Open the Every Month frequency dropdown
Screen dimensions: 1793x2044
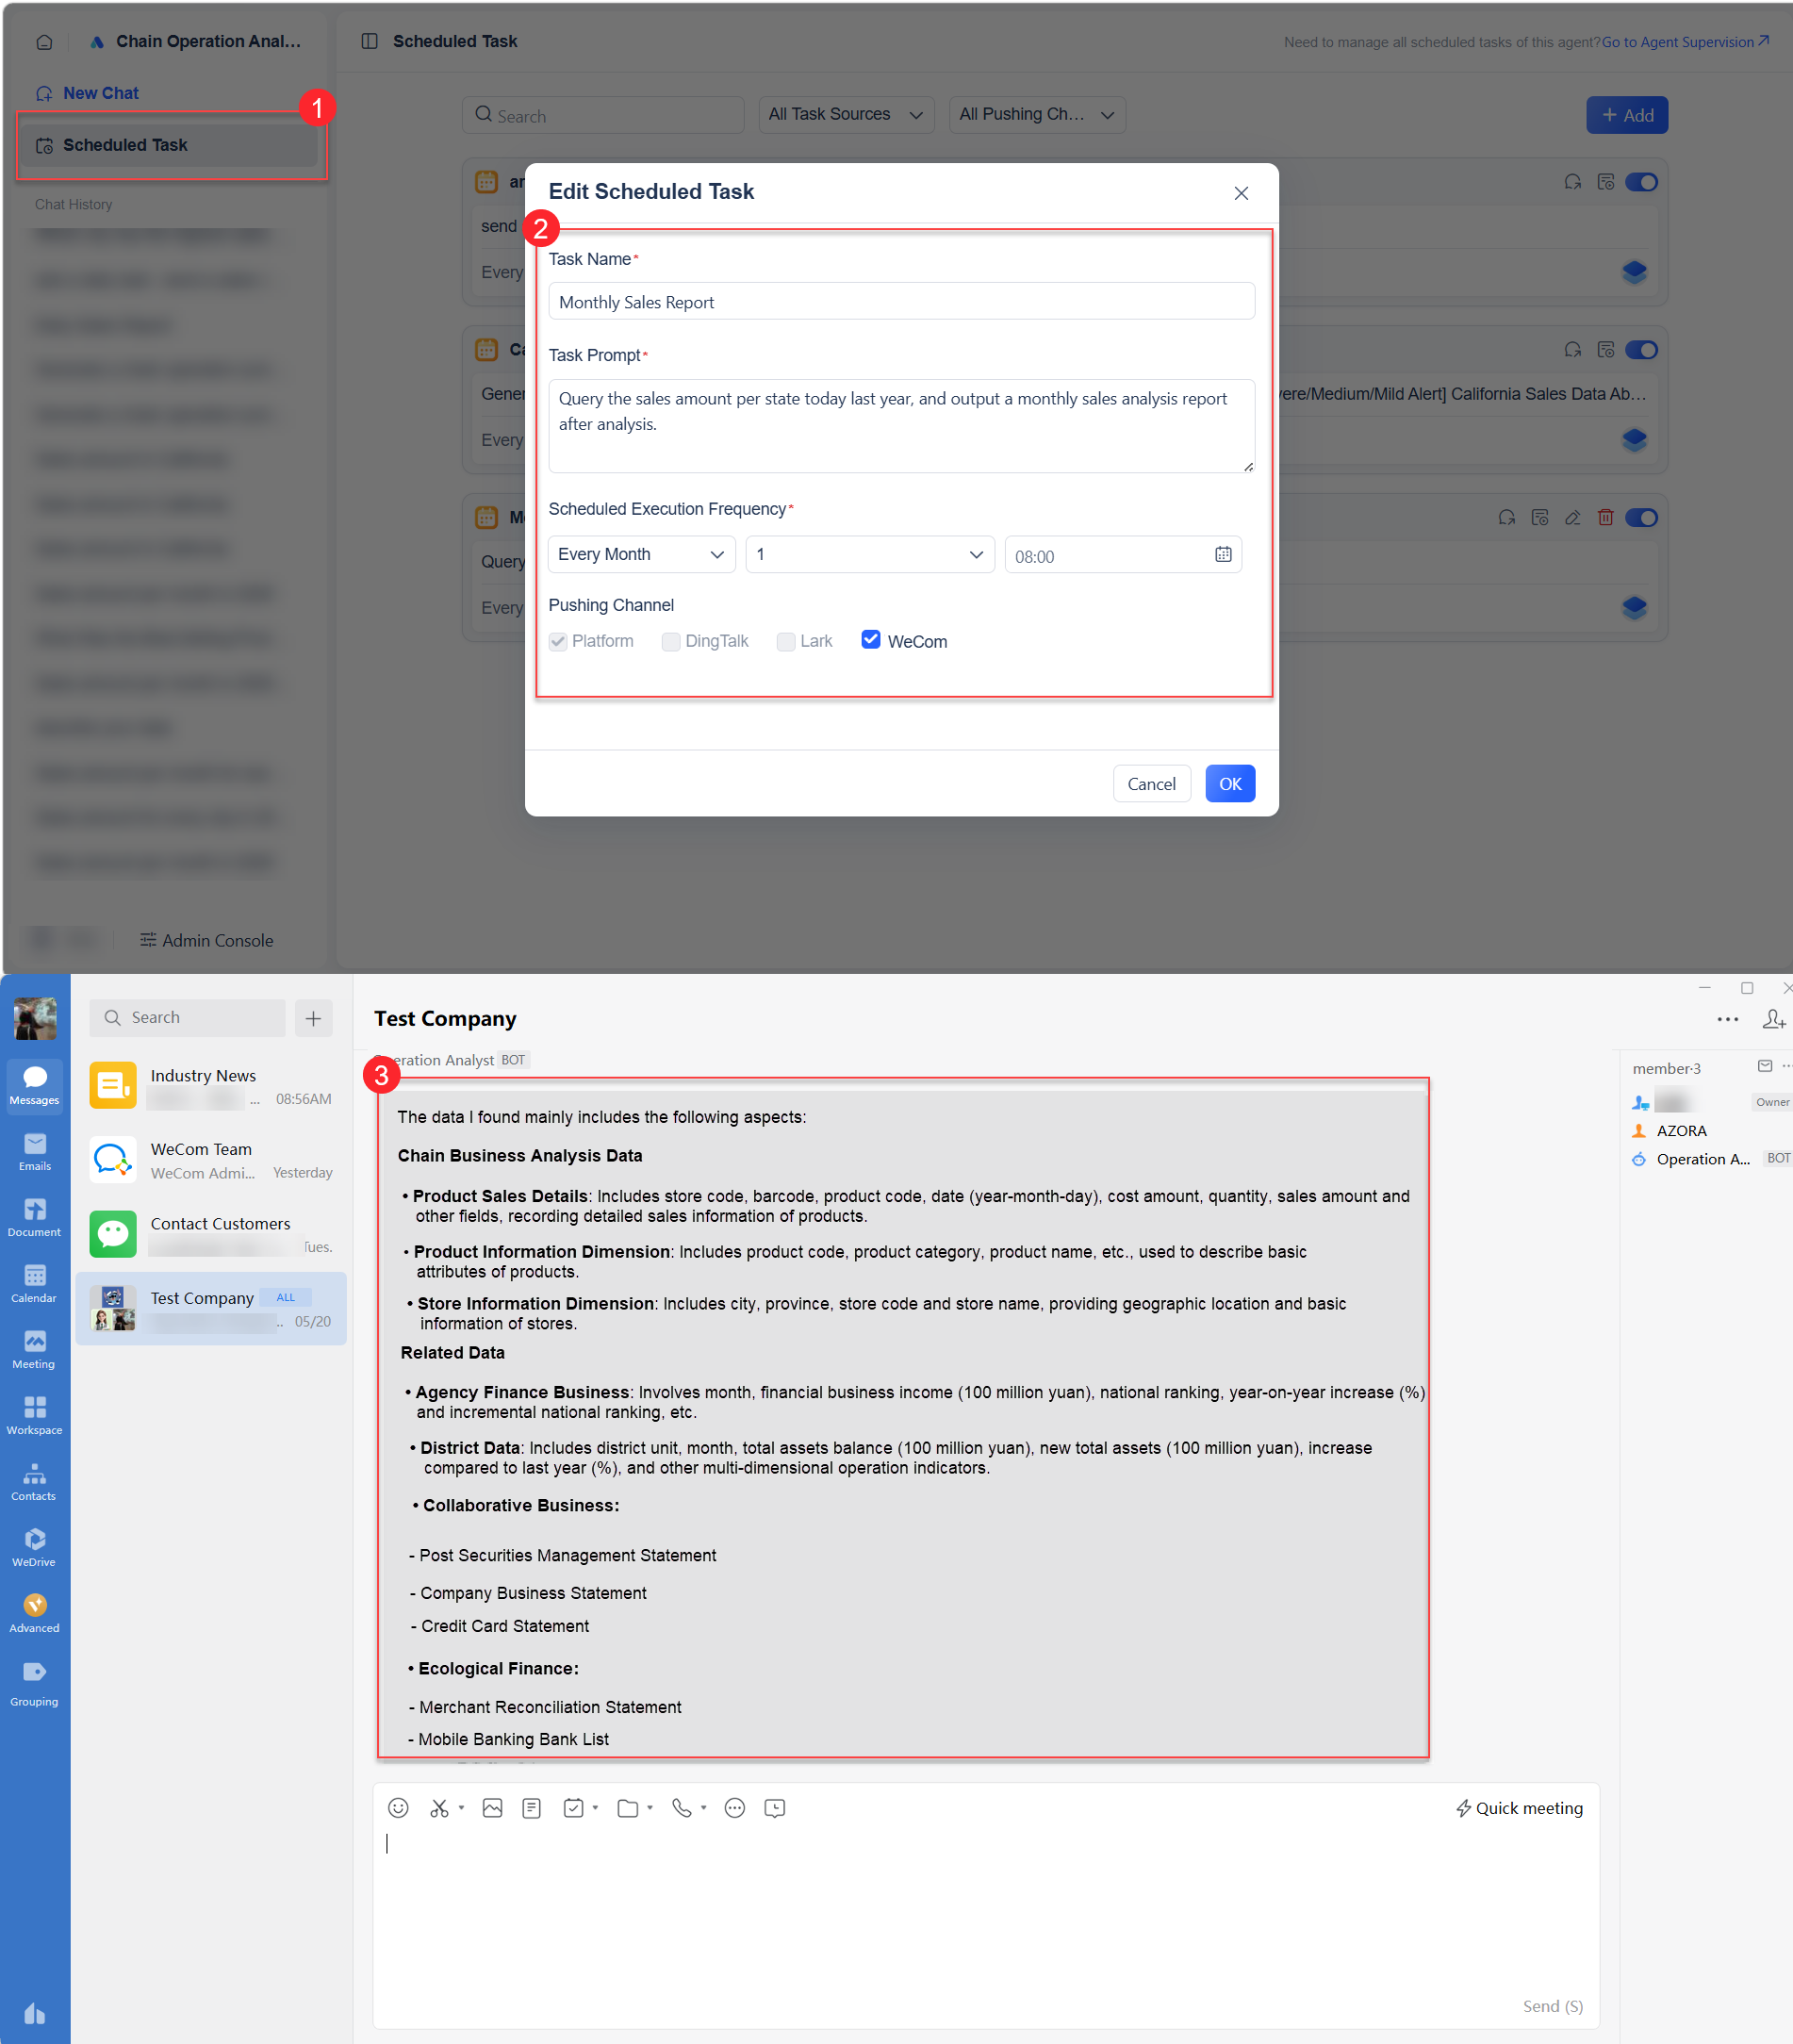coord(642,555)
